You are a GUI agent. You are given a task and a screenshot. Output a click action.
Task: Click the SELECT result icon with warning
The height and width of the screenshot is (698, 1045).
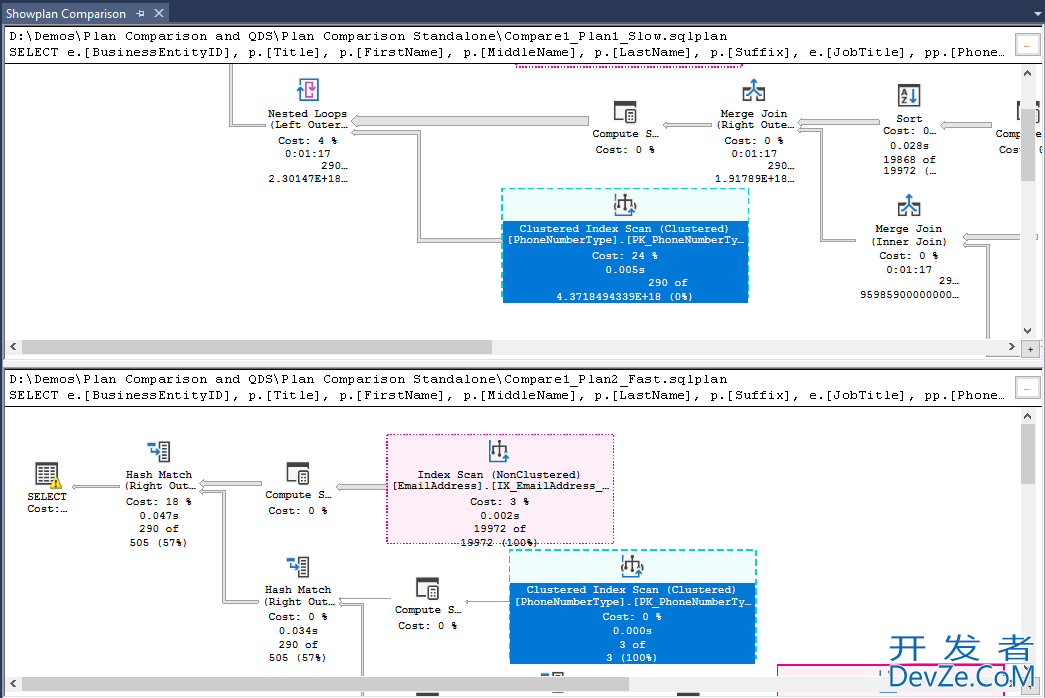[47, 475]
